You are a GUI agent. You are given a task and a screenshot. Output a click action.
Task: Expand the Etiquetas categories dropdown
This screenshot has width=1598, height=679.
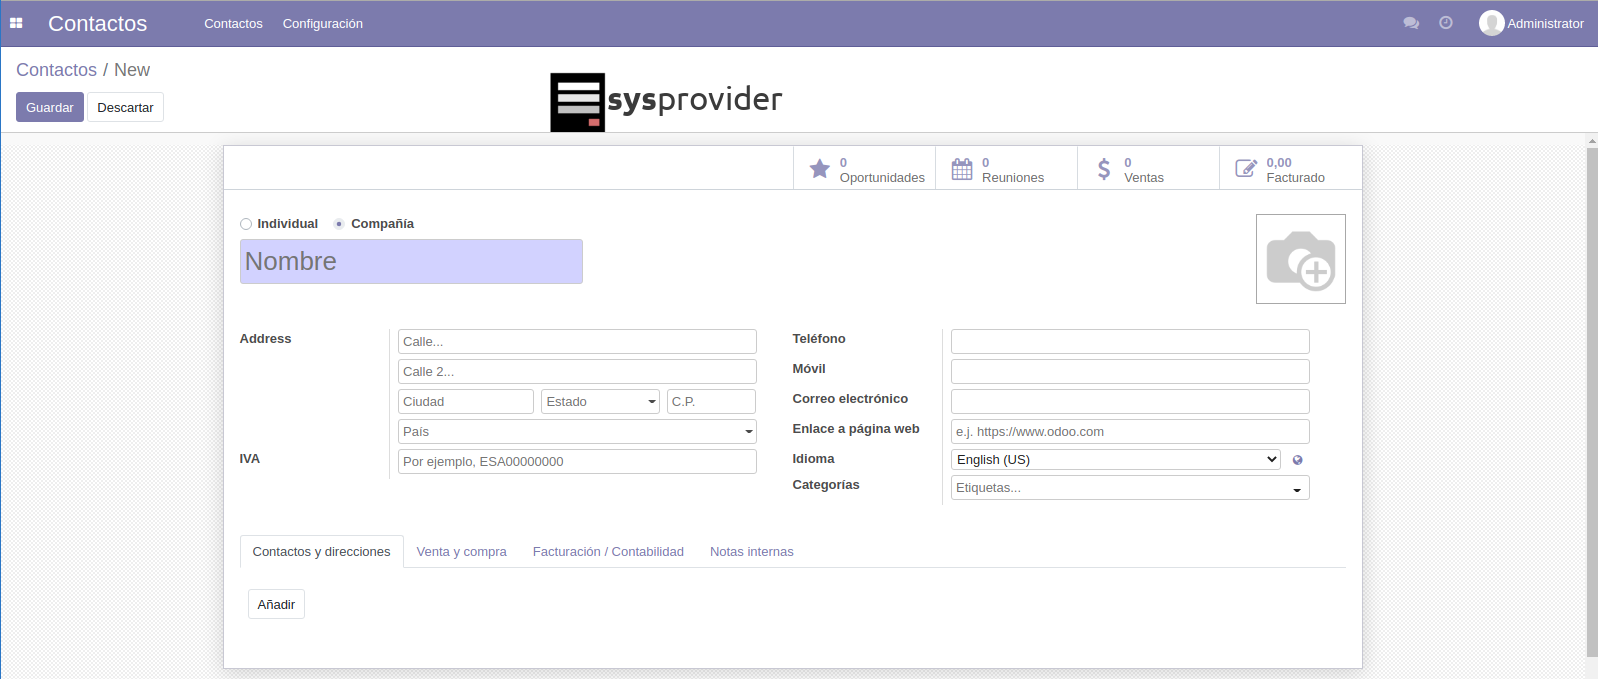coord(1130,488)
